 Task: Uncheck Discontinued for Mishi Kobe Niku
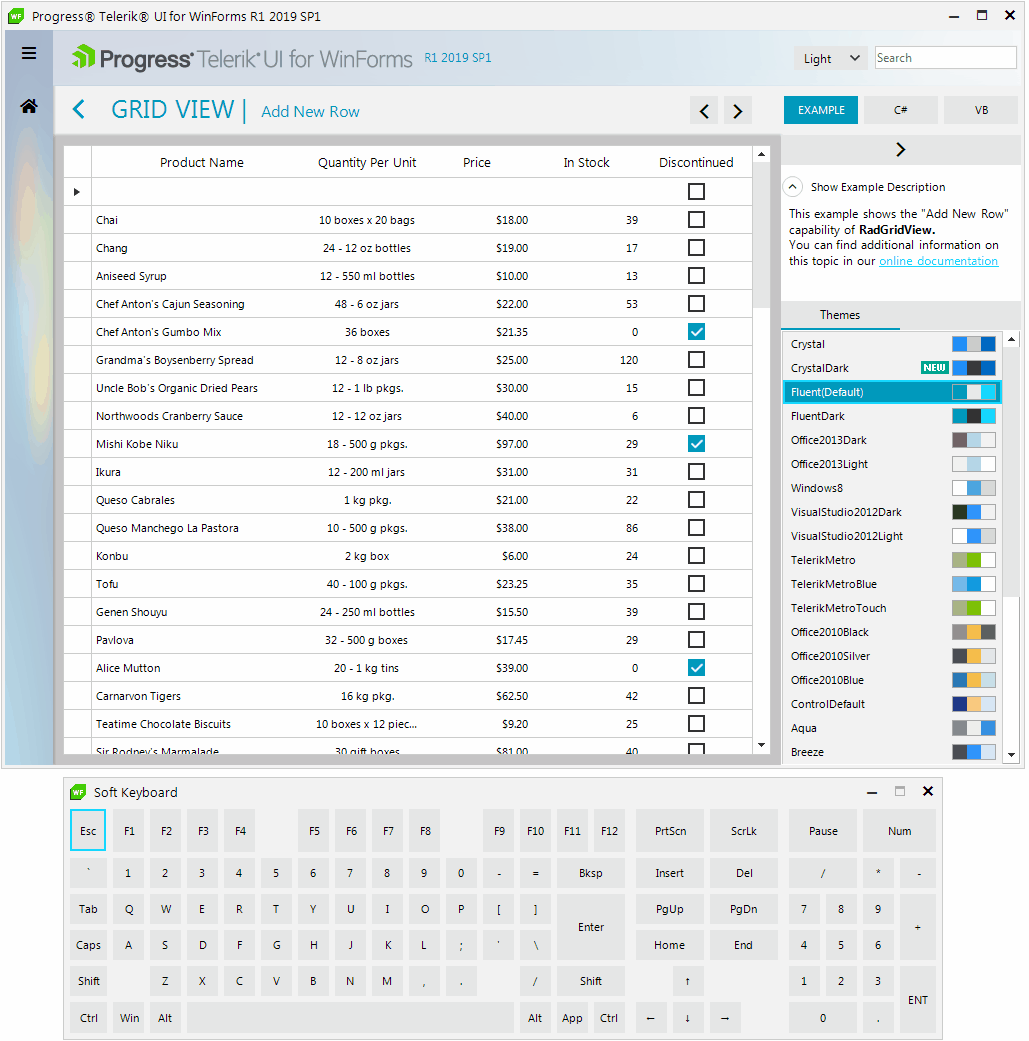(696, 443)
